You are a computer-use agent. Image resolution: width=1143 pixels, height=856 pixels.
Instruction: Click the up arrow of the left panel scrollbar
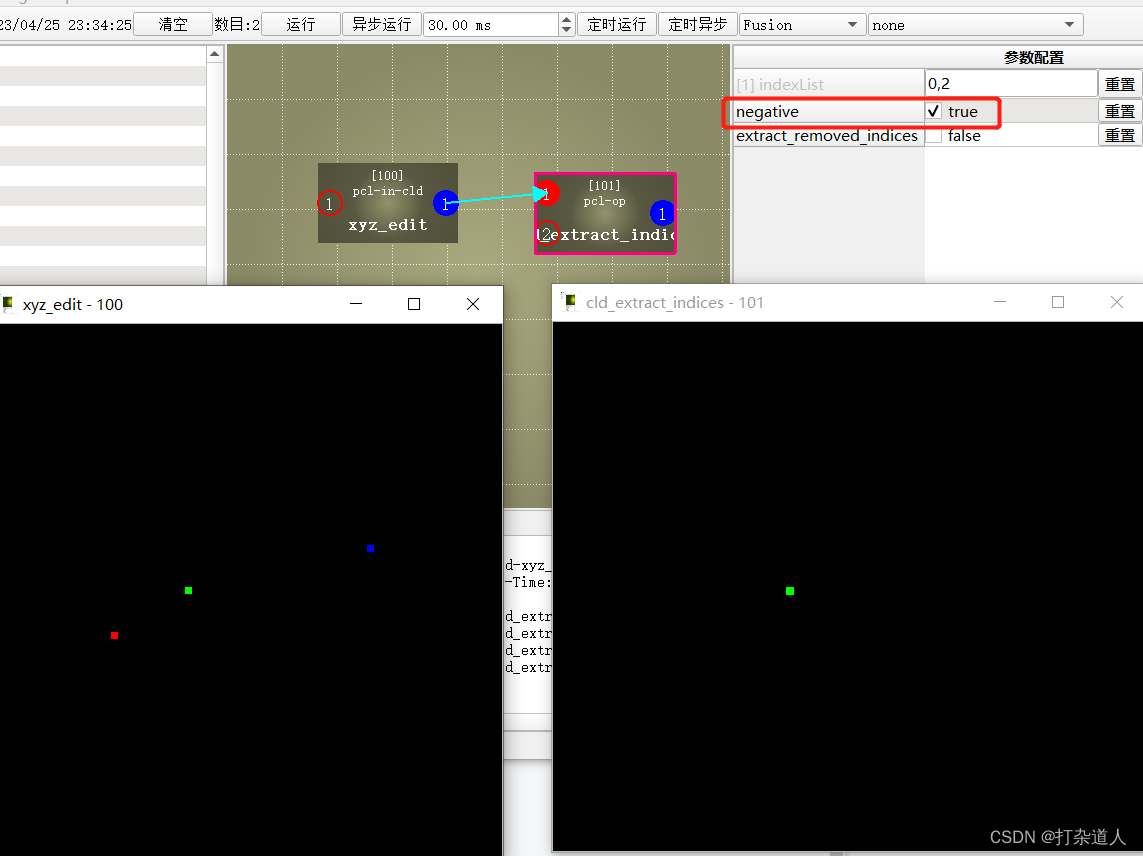pos(214,53)
